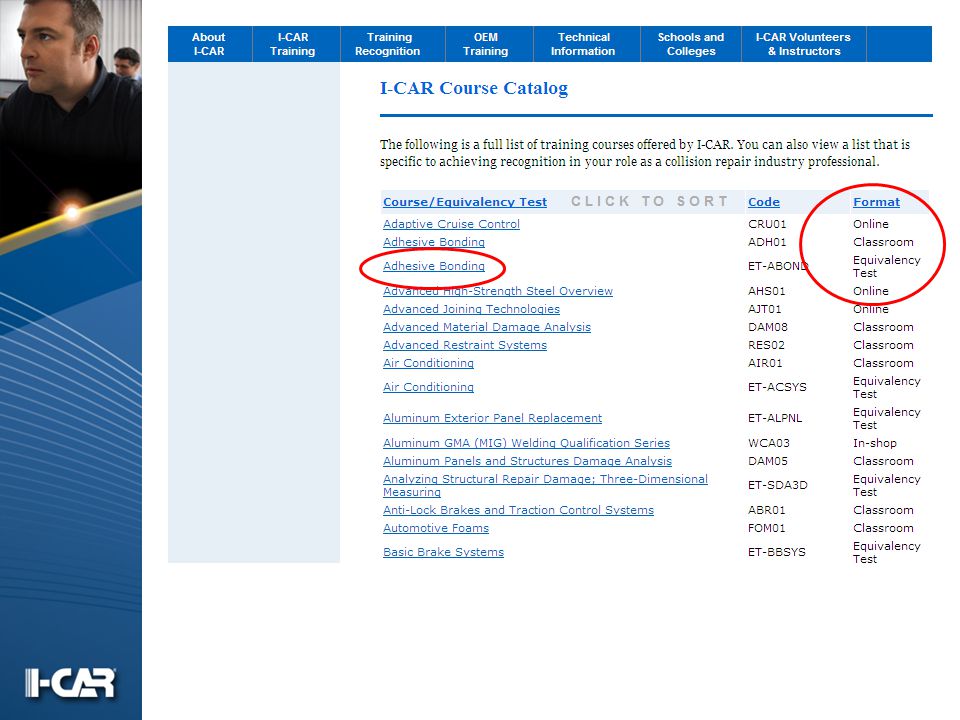Image resolution: width=960 pixels, height=720 pixels.
Task: Open Aluminum GMA (MIG) Welding Qualification Series
Action: pos(527,443)
